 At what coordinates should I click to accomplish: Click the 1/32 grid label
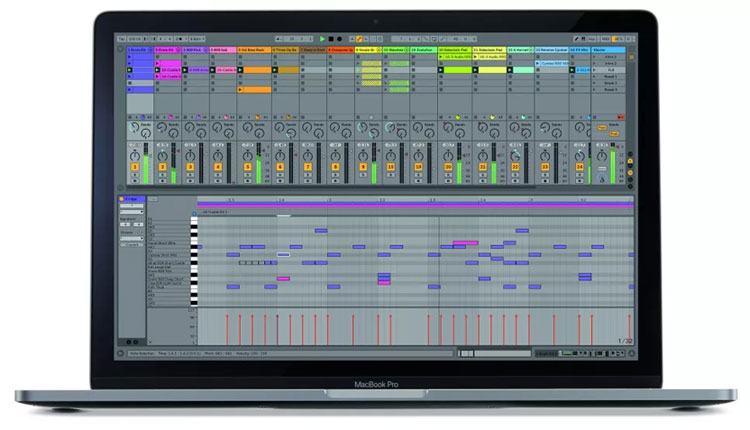[x=625, y=341]
